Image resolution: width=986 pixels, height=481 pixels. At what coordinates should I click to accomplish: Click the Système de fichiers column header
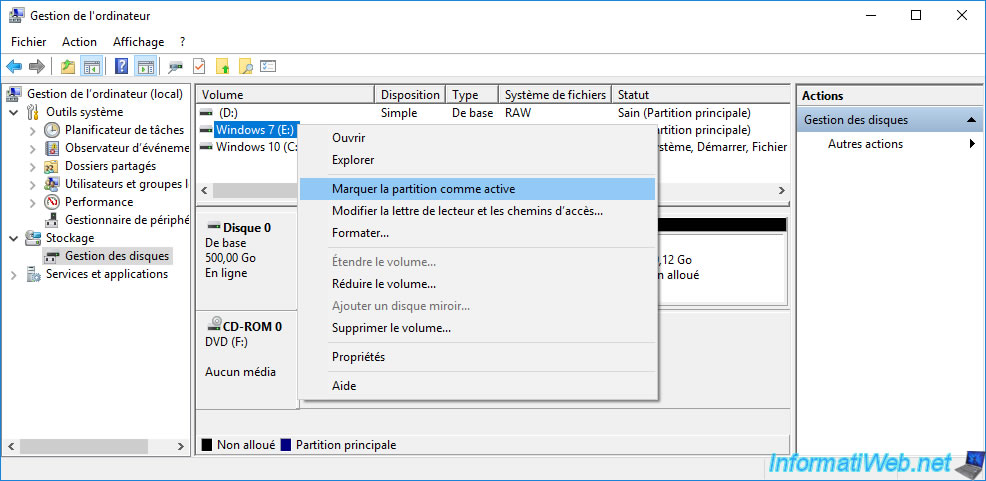coord(554,95)
